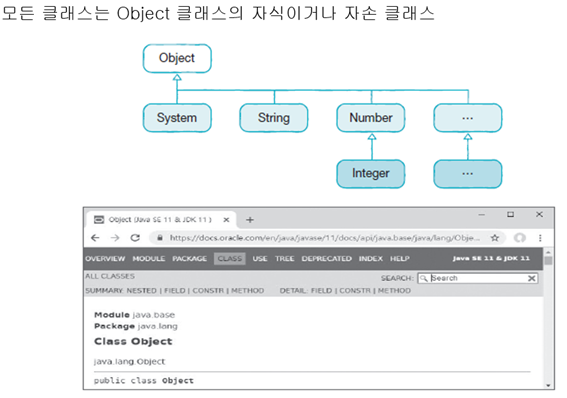Click the Class Object heading
Viewport: 567px width, 398px height.
133,341
